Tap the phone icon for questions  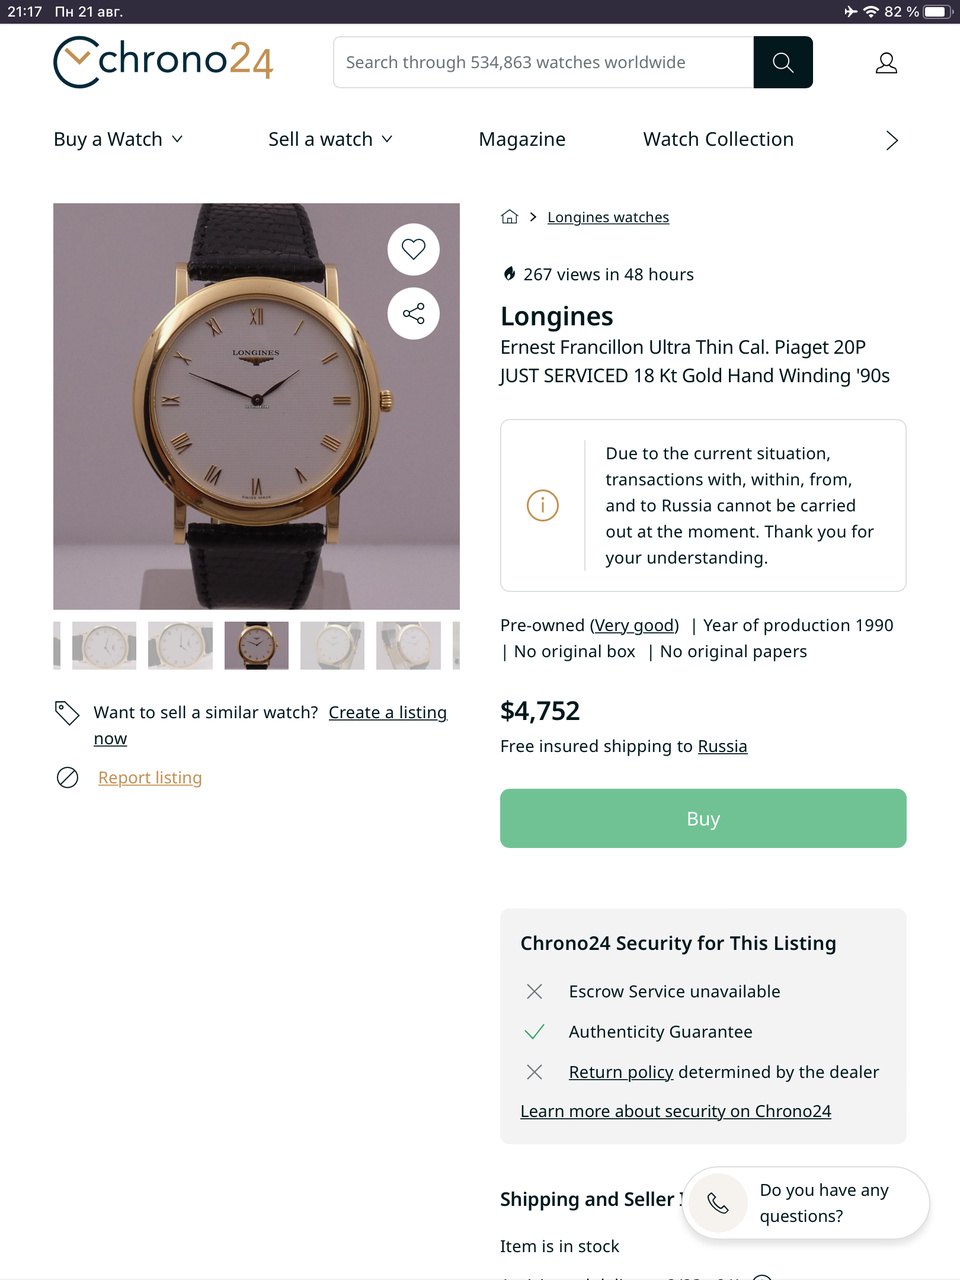click(718, 1202)
